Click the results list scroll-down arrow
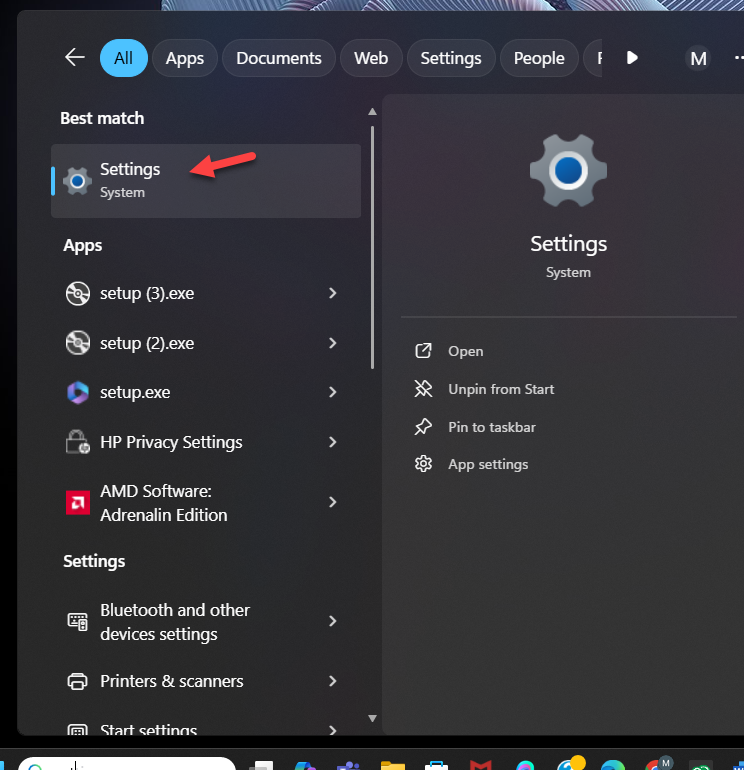 372,718
